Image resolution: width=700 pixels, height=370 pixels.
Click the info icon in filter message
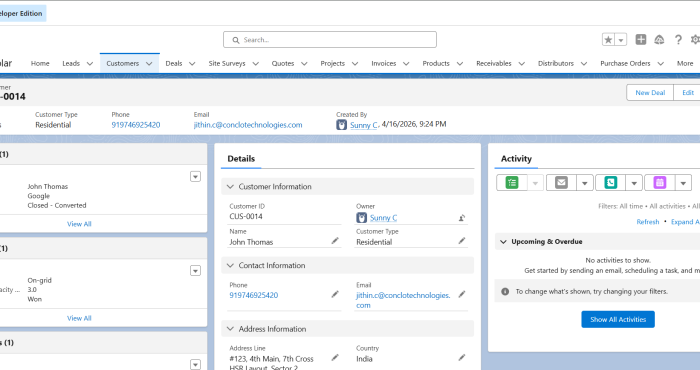point(505,291)
